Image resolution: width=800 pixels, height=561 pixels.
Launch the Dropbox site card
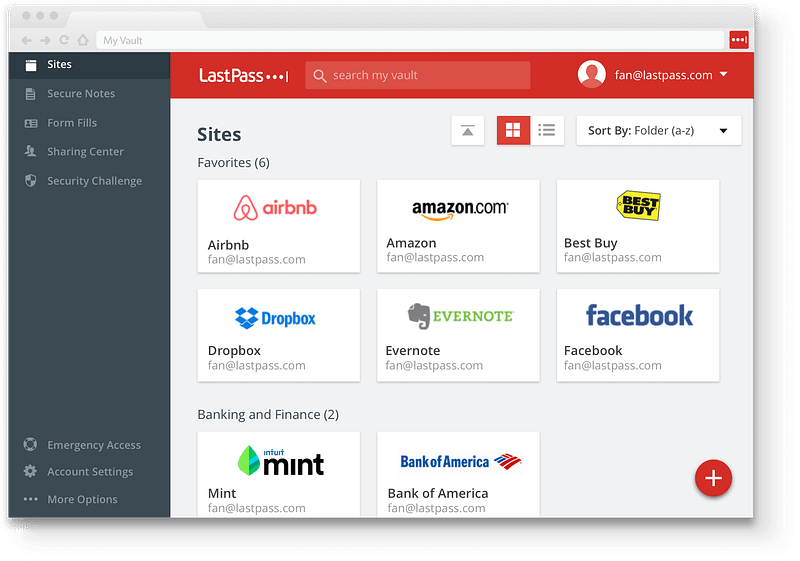(279, 335)
